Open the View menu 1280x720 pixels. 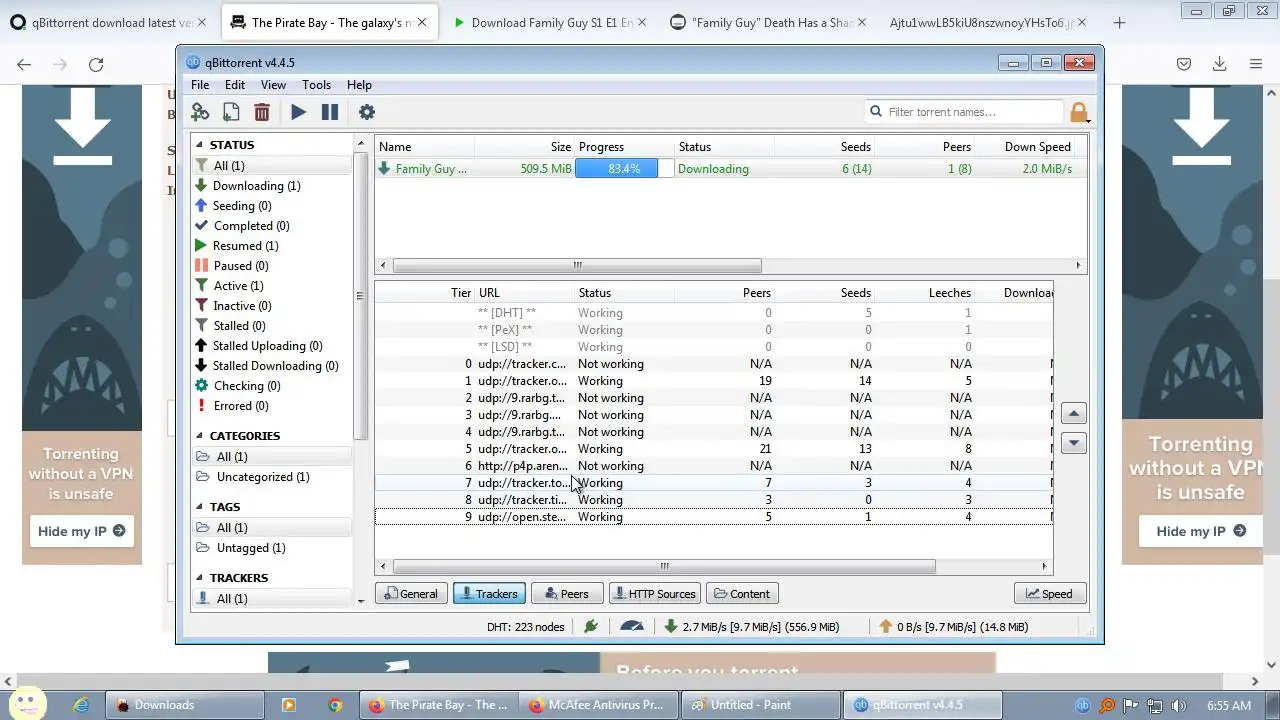(x=273, y=85)
